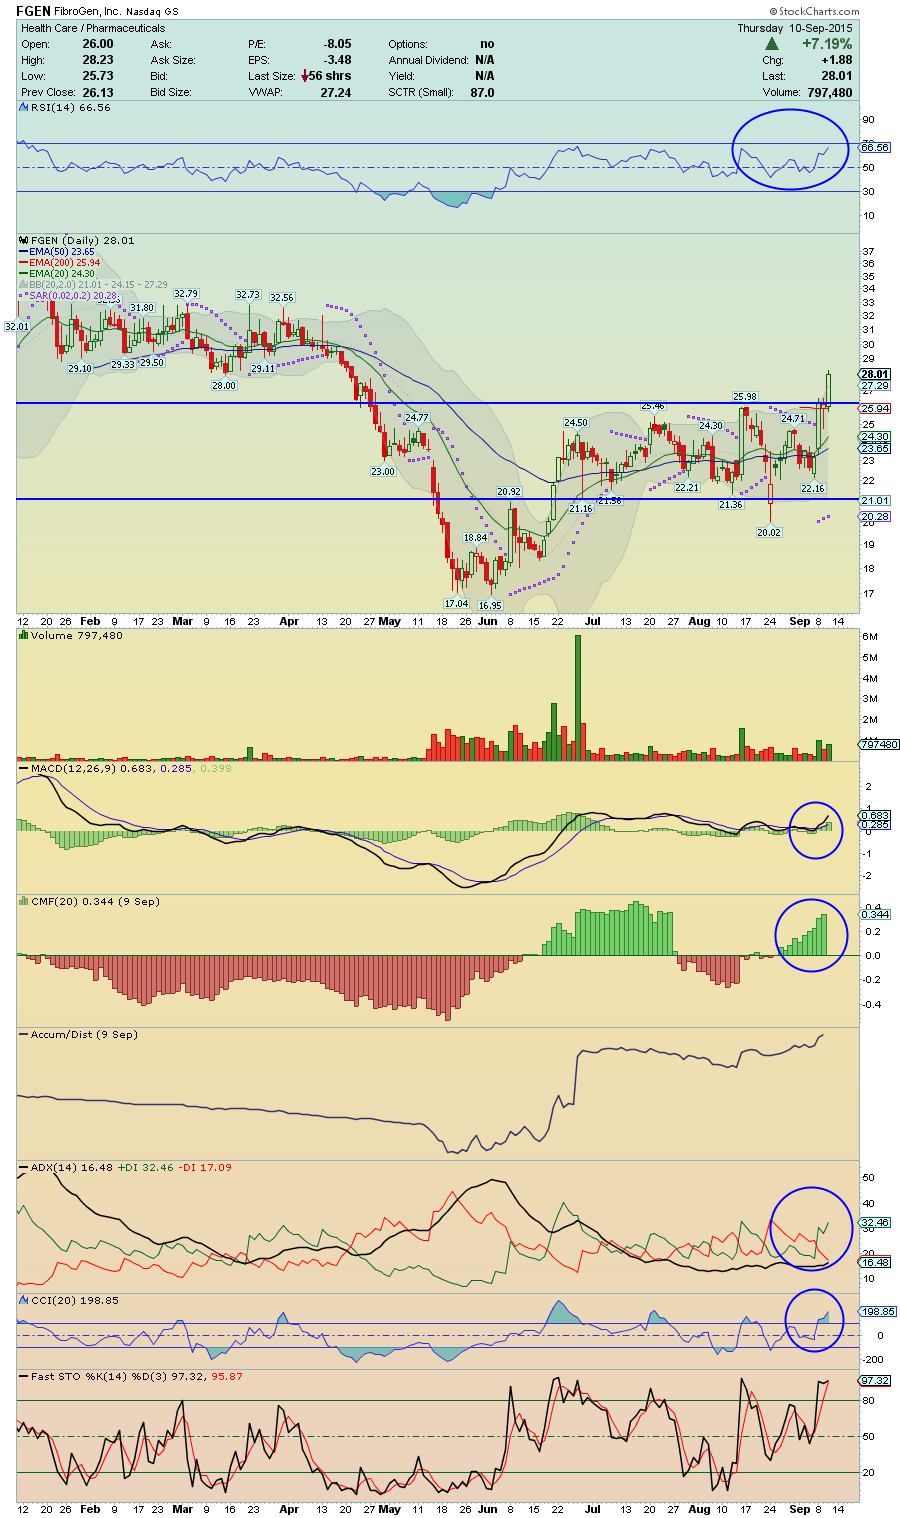Click the Options value no

click(x=487, y=44)
